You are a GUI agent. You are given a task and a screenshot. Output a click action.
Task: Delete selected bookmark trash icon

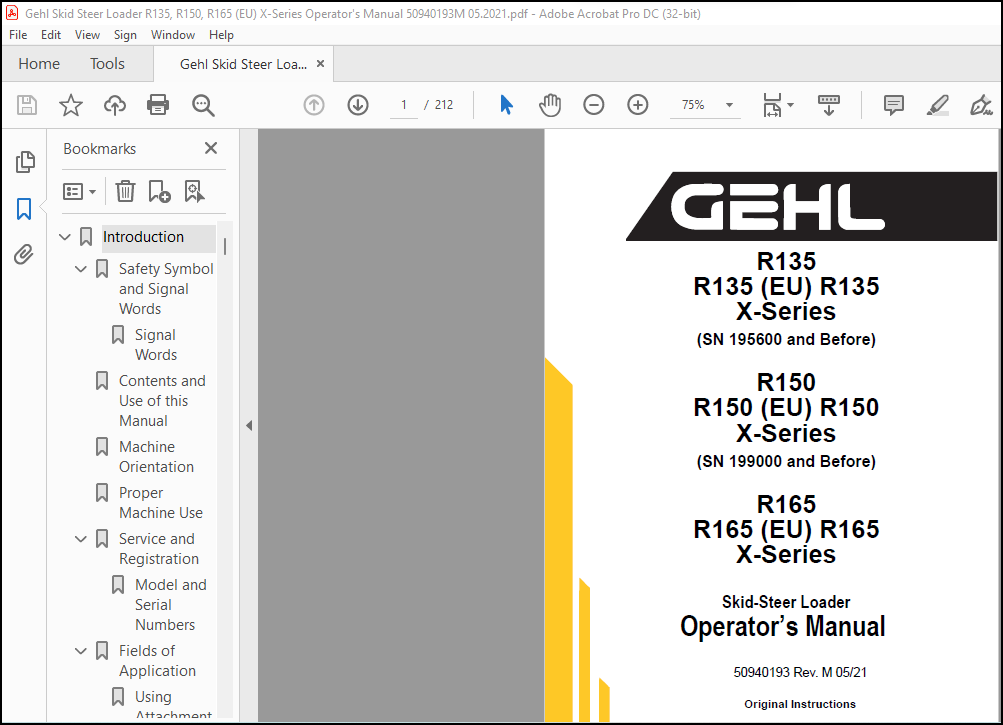[125, 191]
